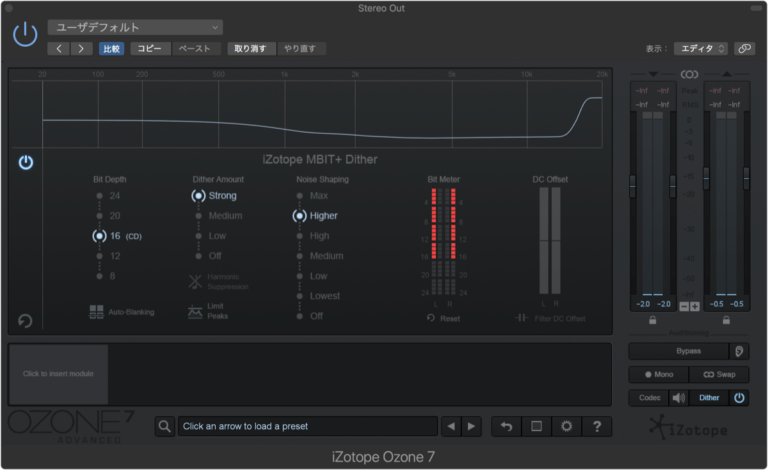Click the 比較 compare button
The height and width of the screenshot is (470, 768).
[x=112, y=48]
